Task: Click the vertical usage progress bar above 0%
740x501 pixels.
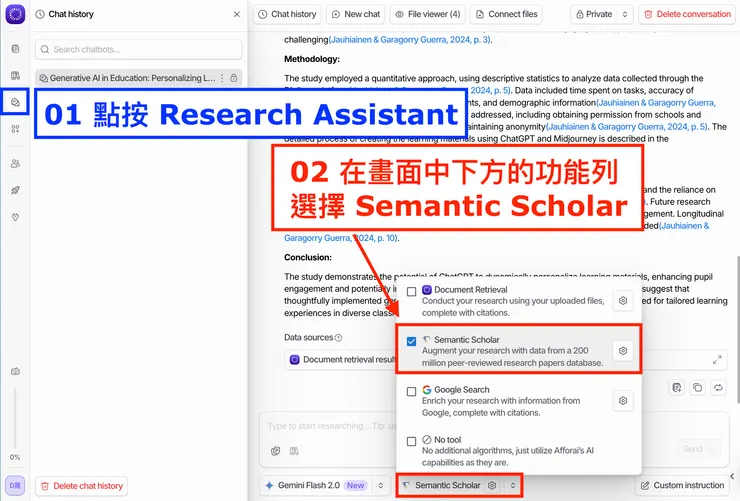Action: [15, 418]
